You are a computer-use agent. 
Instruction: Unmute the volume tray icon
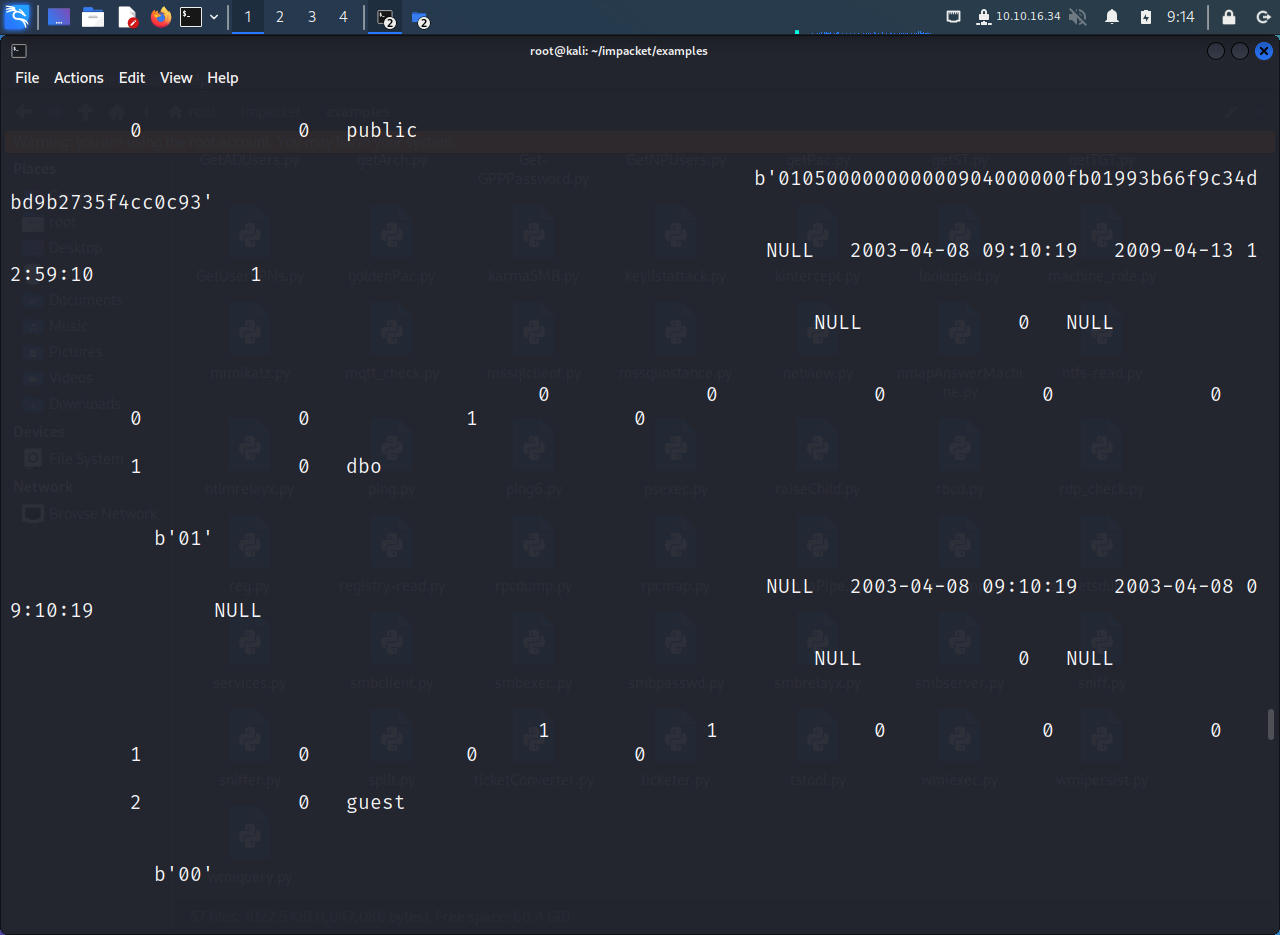[1078, 17]
